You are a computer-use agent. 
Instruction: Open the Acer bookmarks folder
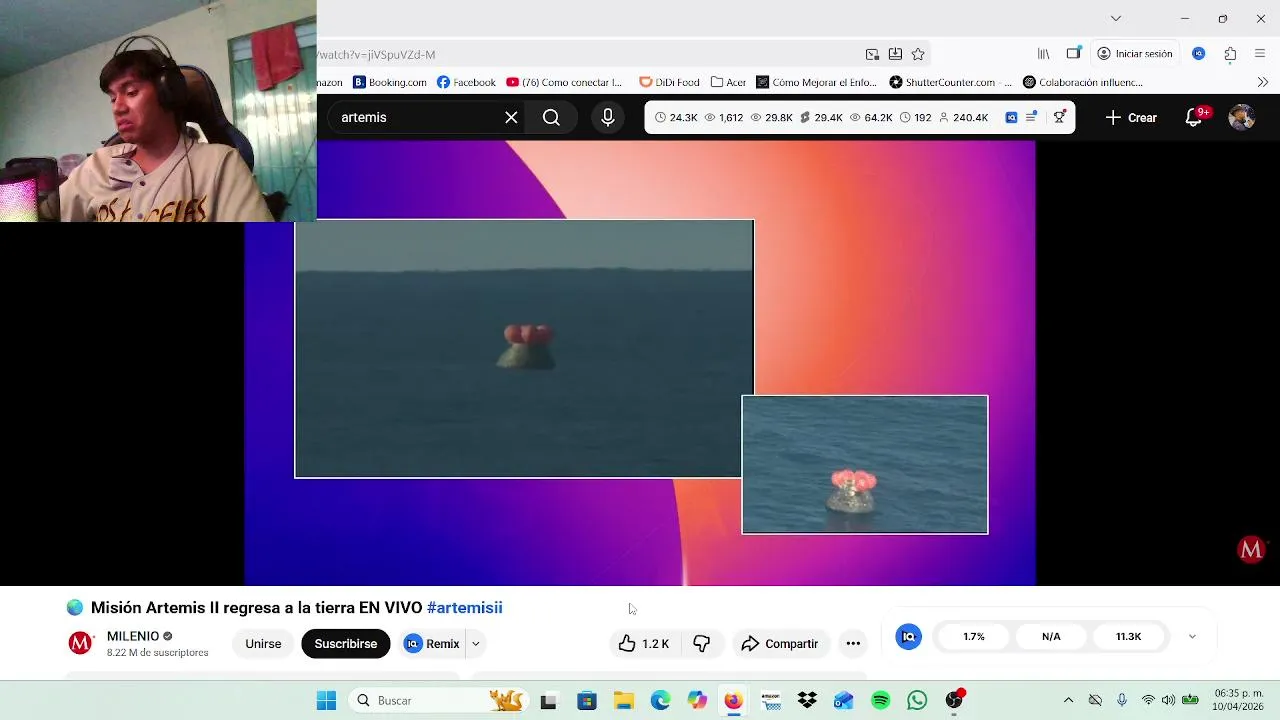pos(729,82)
